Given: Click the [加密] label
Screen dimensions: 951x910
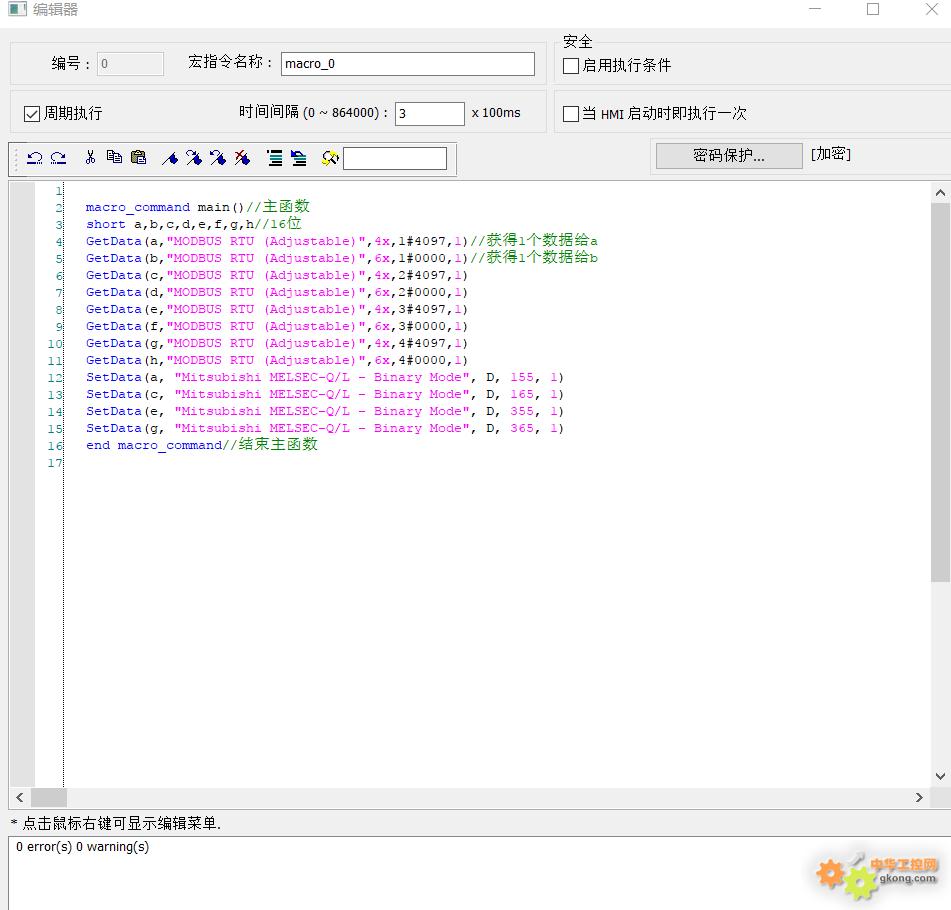Looking at the screenshot, I should pos(831,154).
